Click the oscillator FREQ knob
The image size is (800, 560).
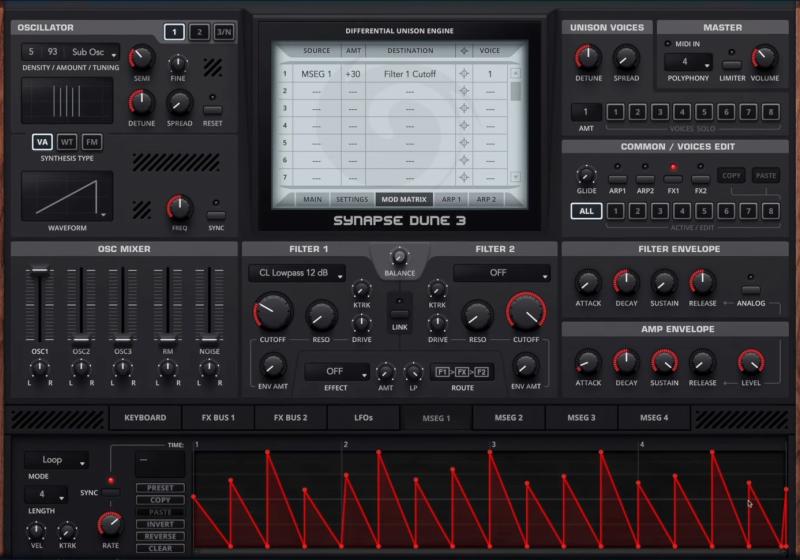(x=179, y=208)
